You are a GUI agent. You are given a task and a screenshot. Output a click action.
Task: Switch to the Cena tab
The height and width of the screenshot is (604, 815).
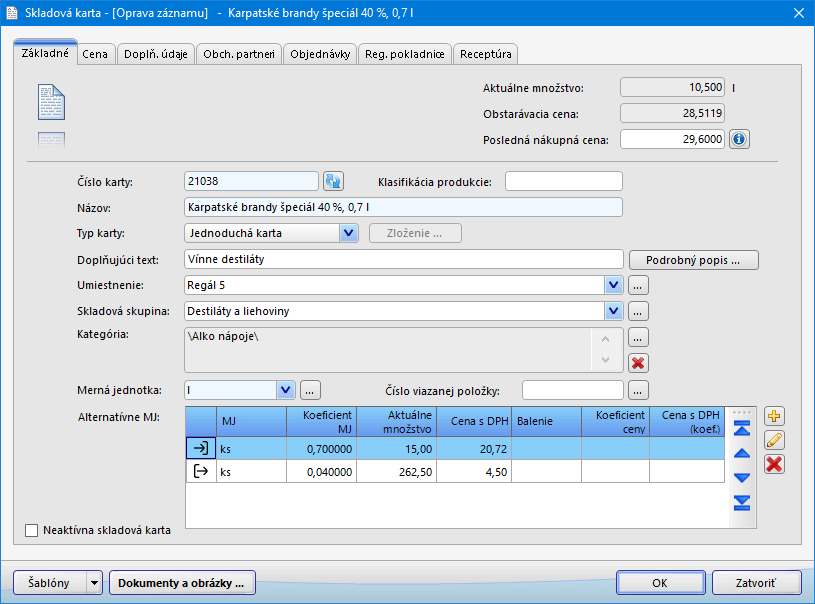pyautogui.click(x=96, y=54)
